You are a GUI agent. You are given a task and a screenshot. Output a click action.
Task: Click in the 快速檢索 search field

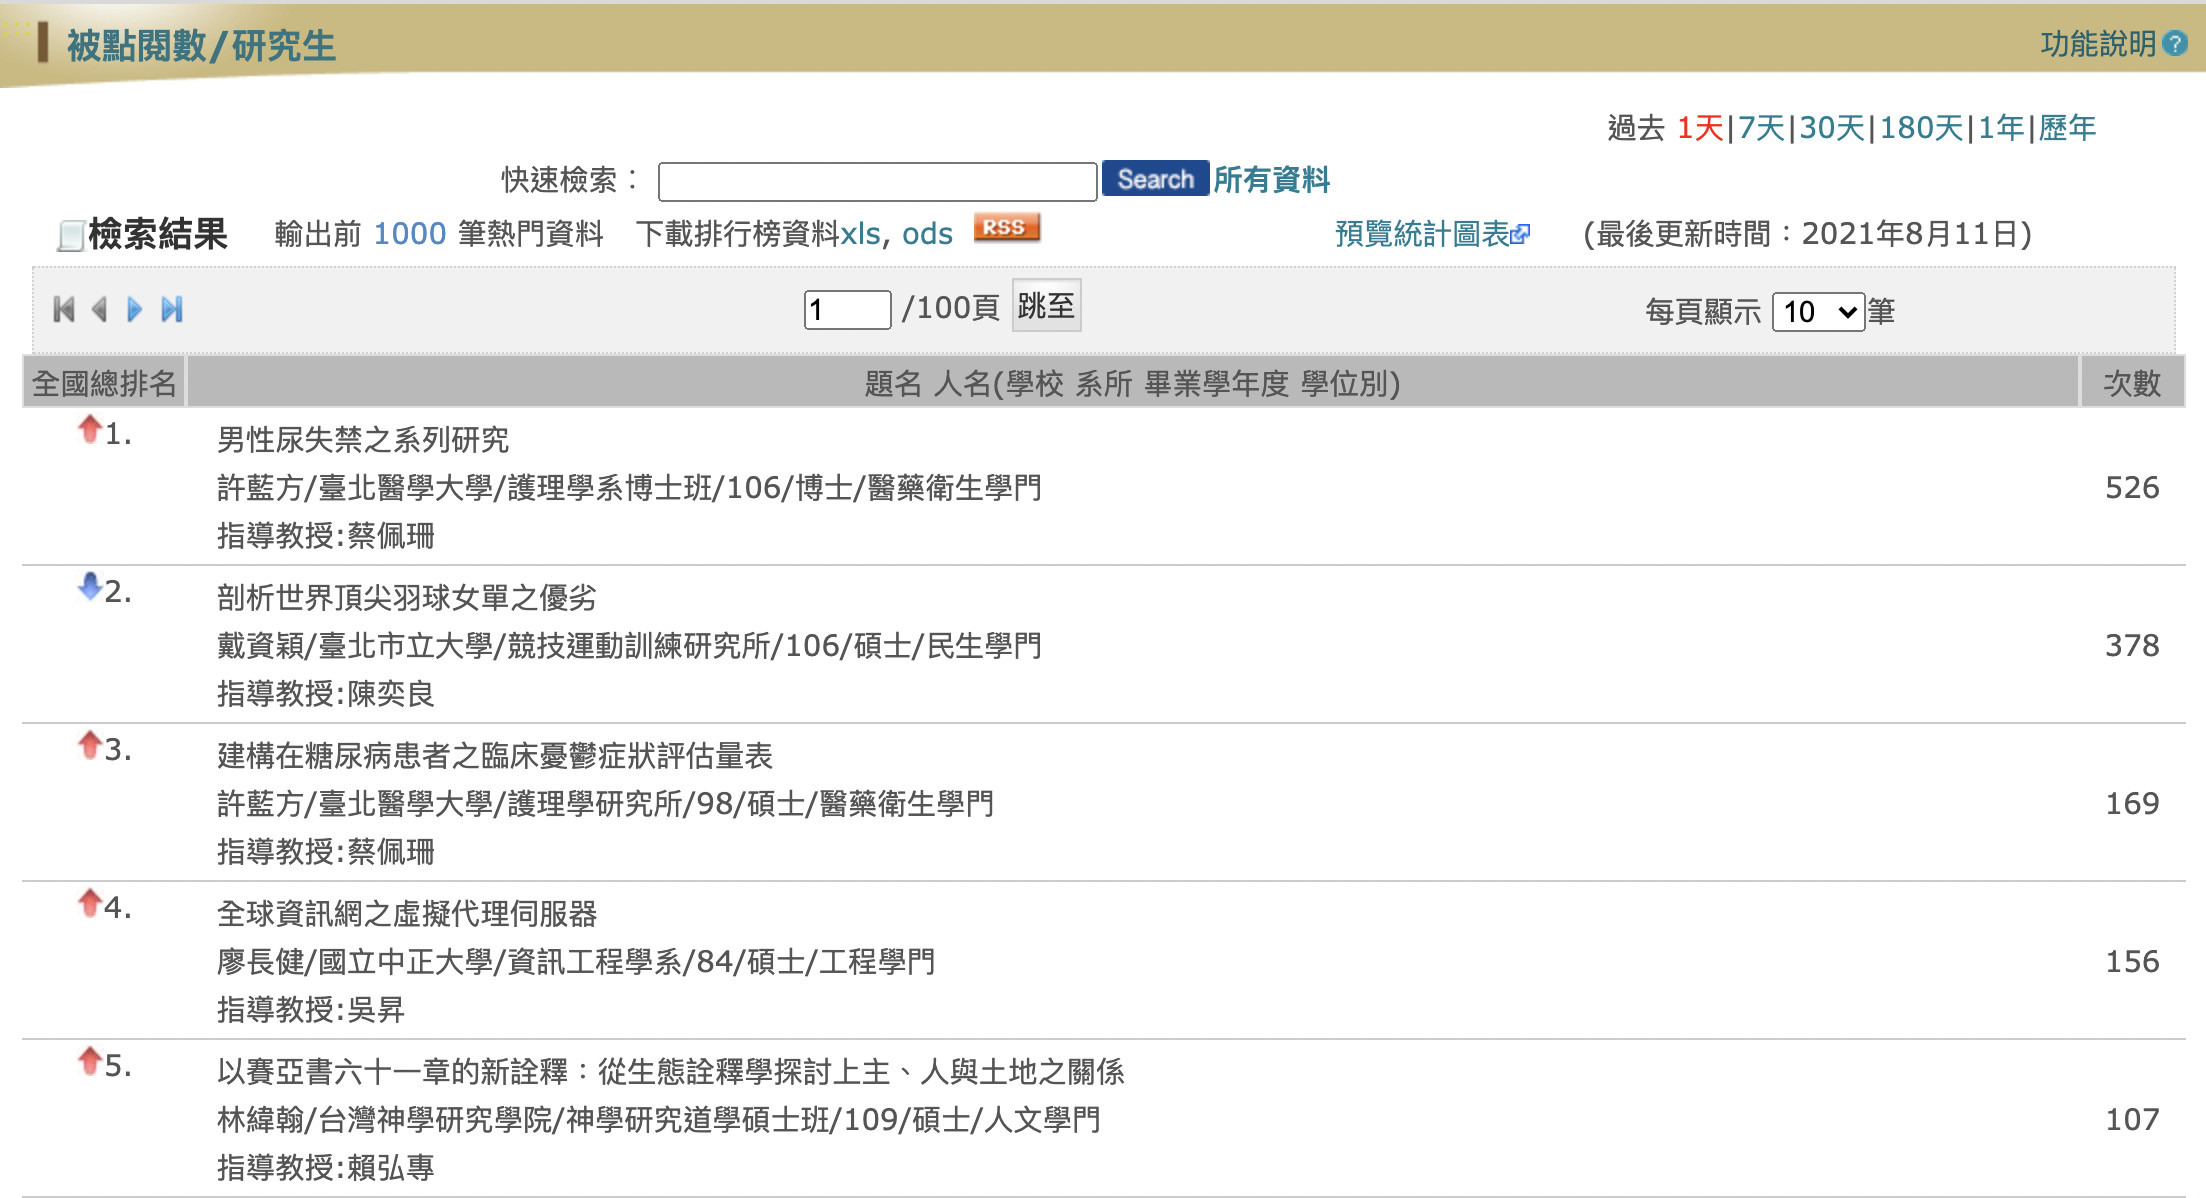click(878, 181)
